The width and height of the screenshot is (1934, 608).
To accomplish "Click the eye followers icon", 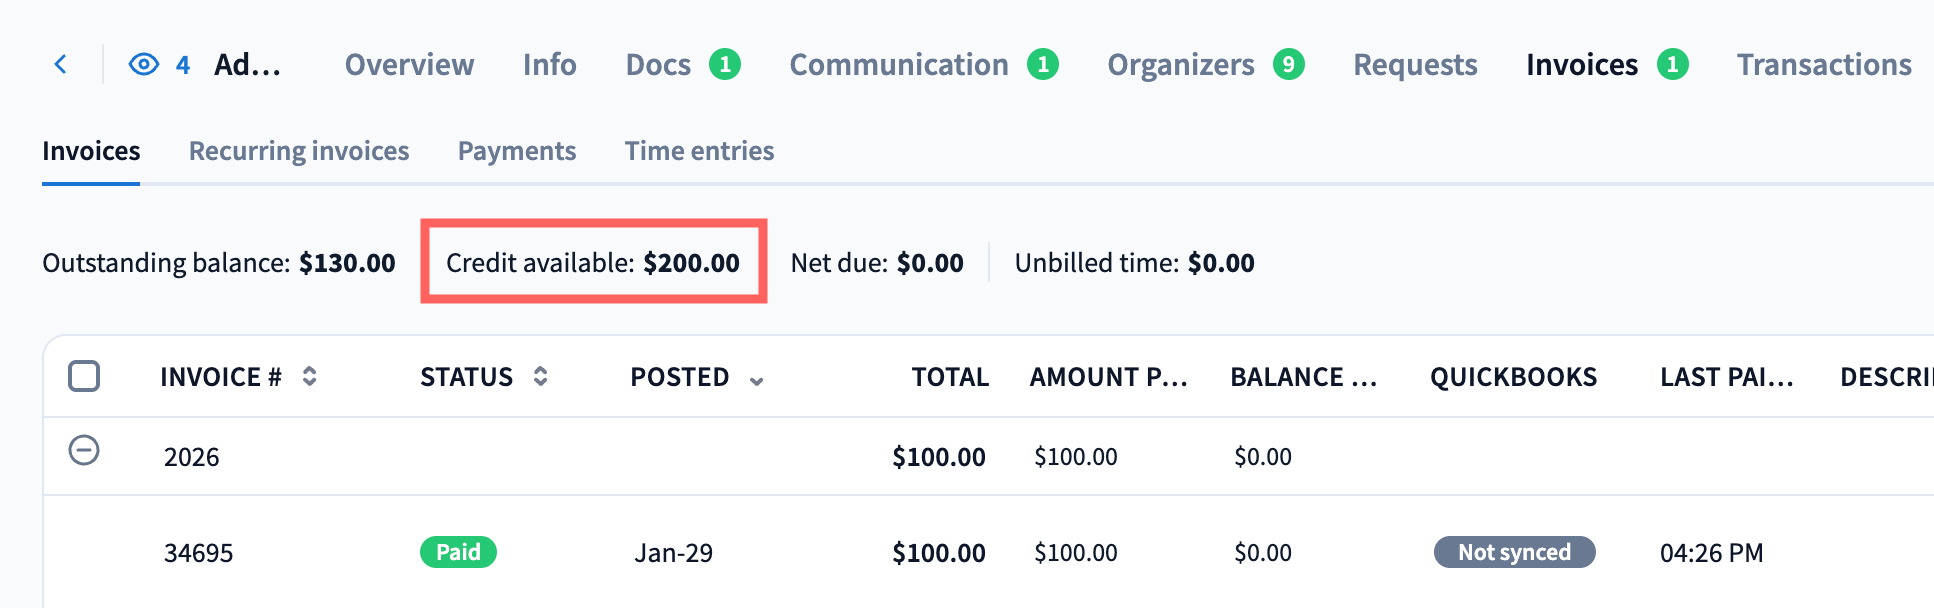I will click(144, 65).
